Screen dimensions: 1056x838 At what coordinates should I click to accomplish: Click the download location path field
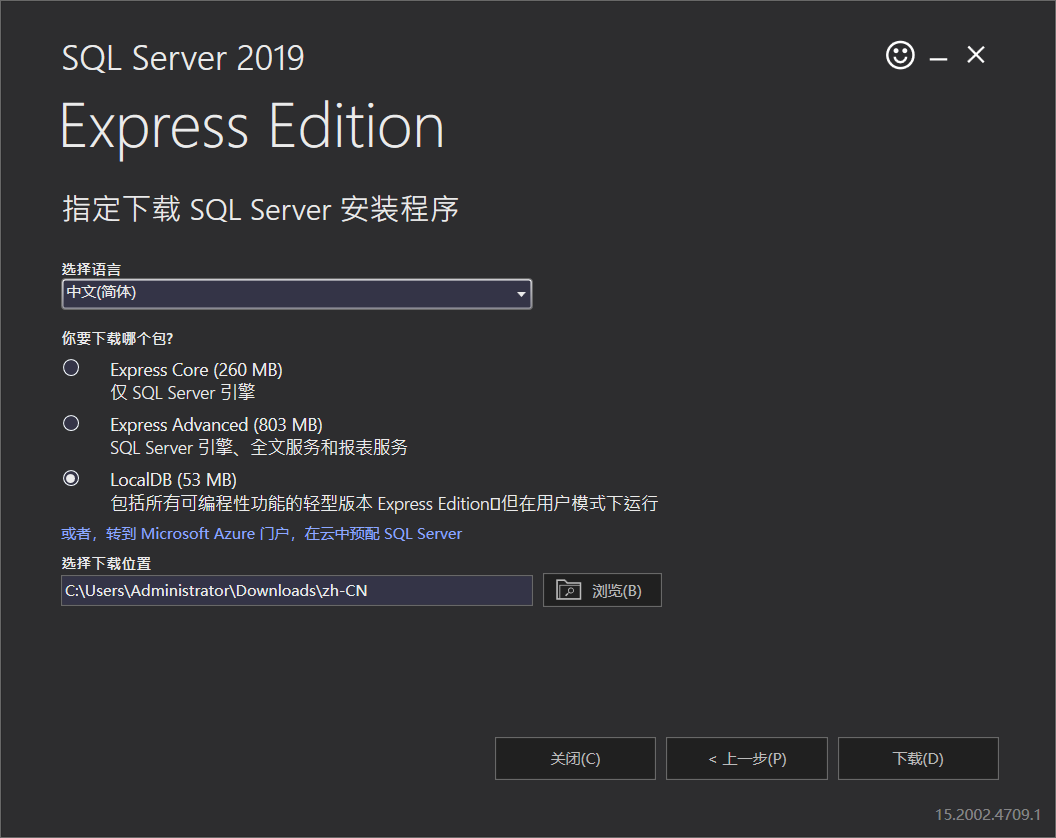tap(296, 590)
